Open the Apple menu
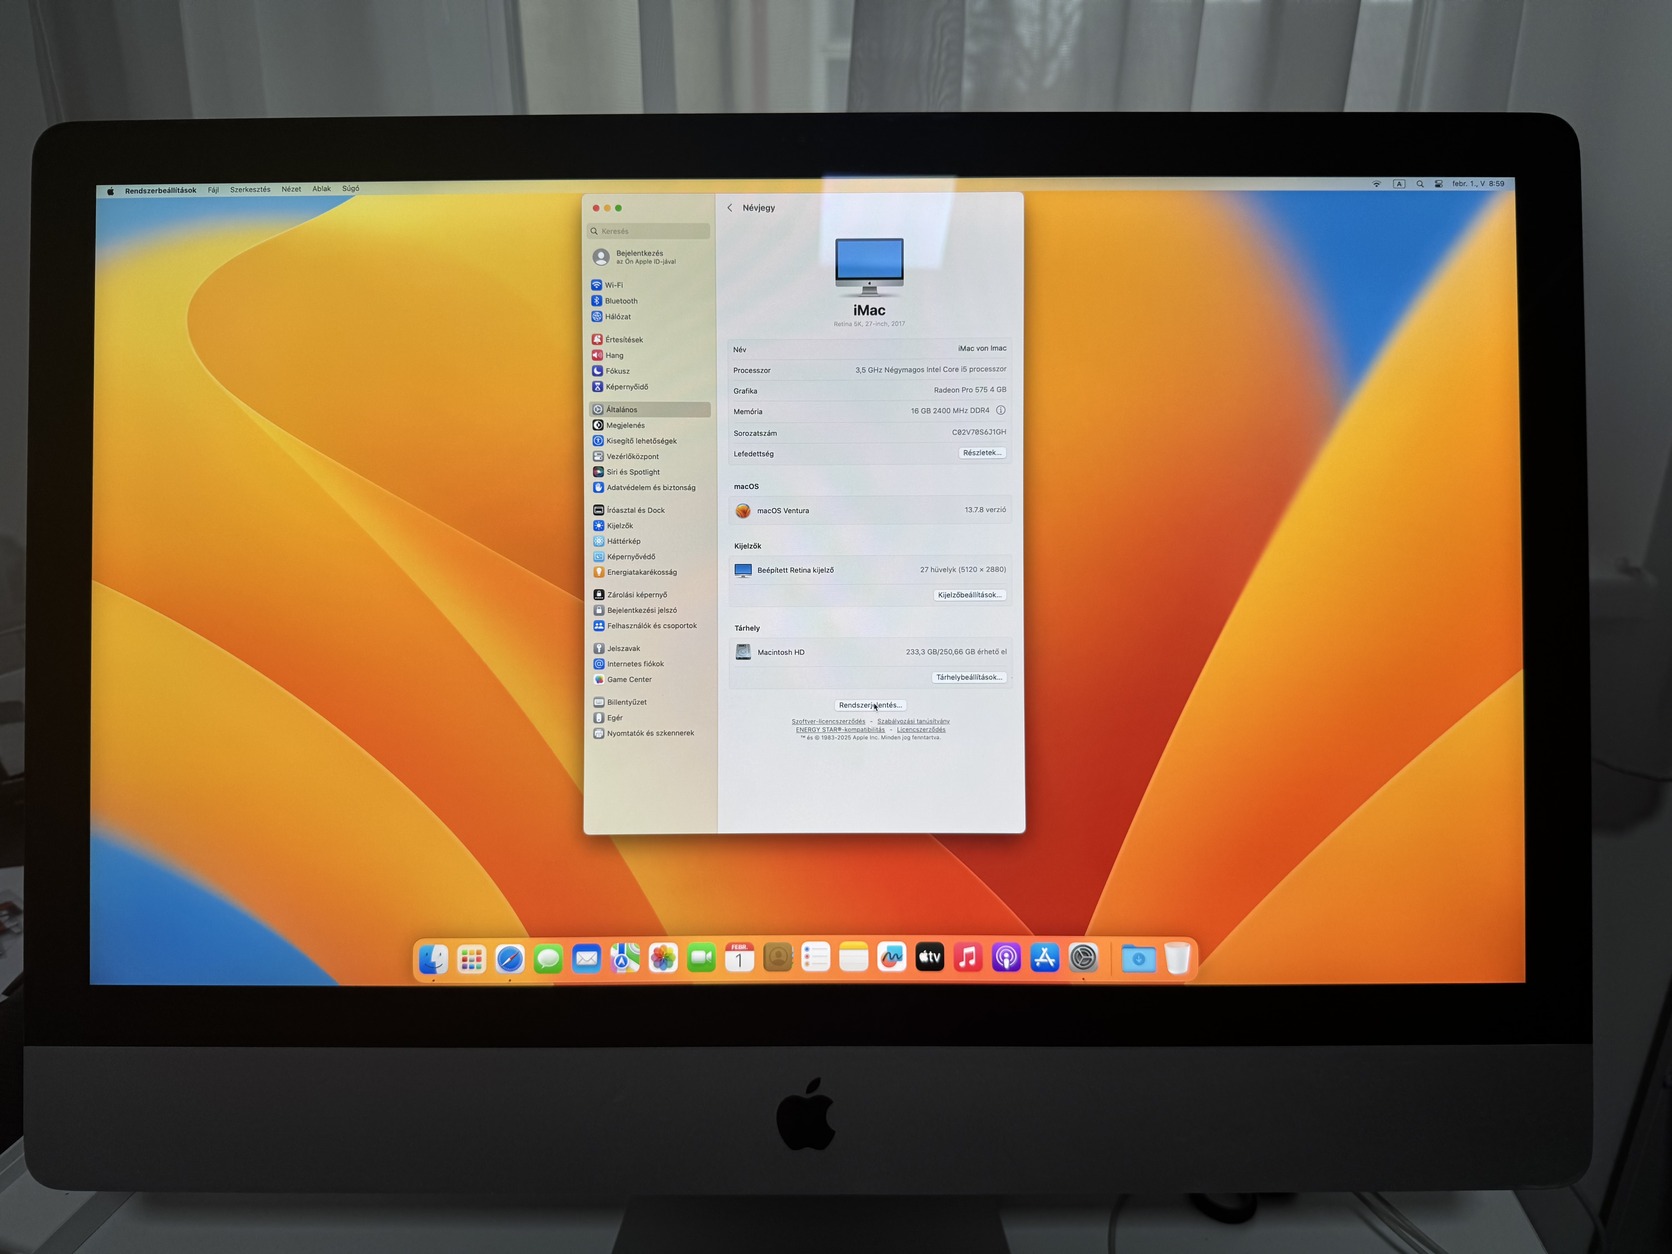The width and height of the screenshot is (1672, 1254). tap(111, 191)
